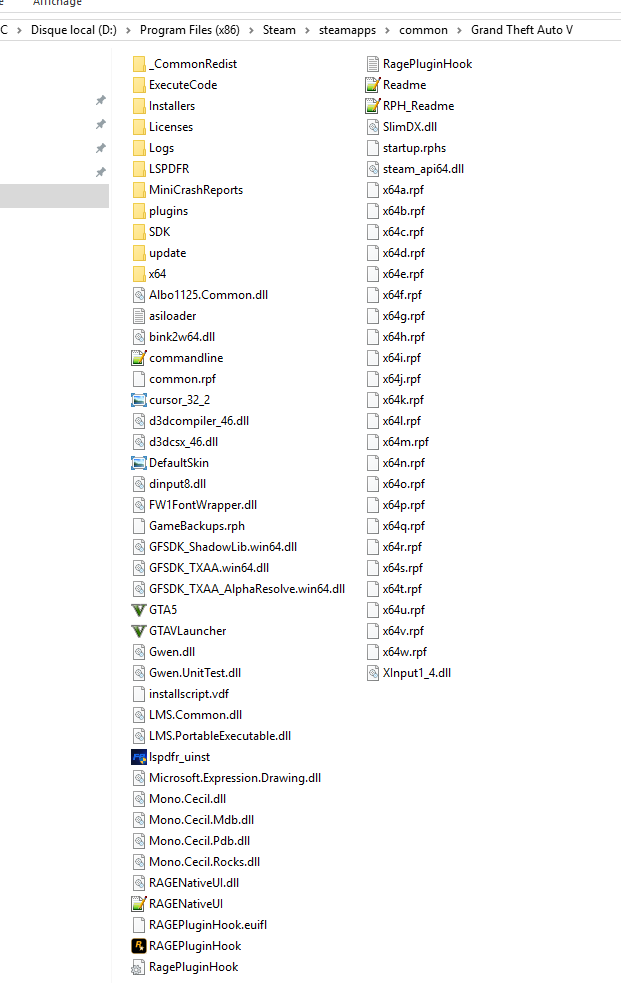Navigate to Steam in address bar
The image size is (621, 999).
(x=279, y=30)
